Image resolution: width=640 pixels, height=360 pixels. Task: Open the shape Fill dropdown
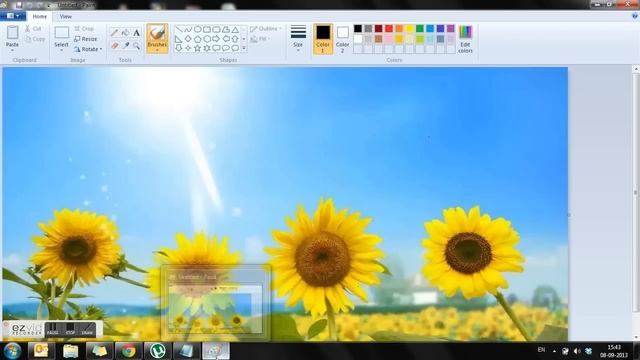pyautogui.click(x=260, y=39)
